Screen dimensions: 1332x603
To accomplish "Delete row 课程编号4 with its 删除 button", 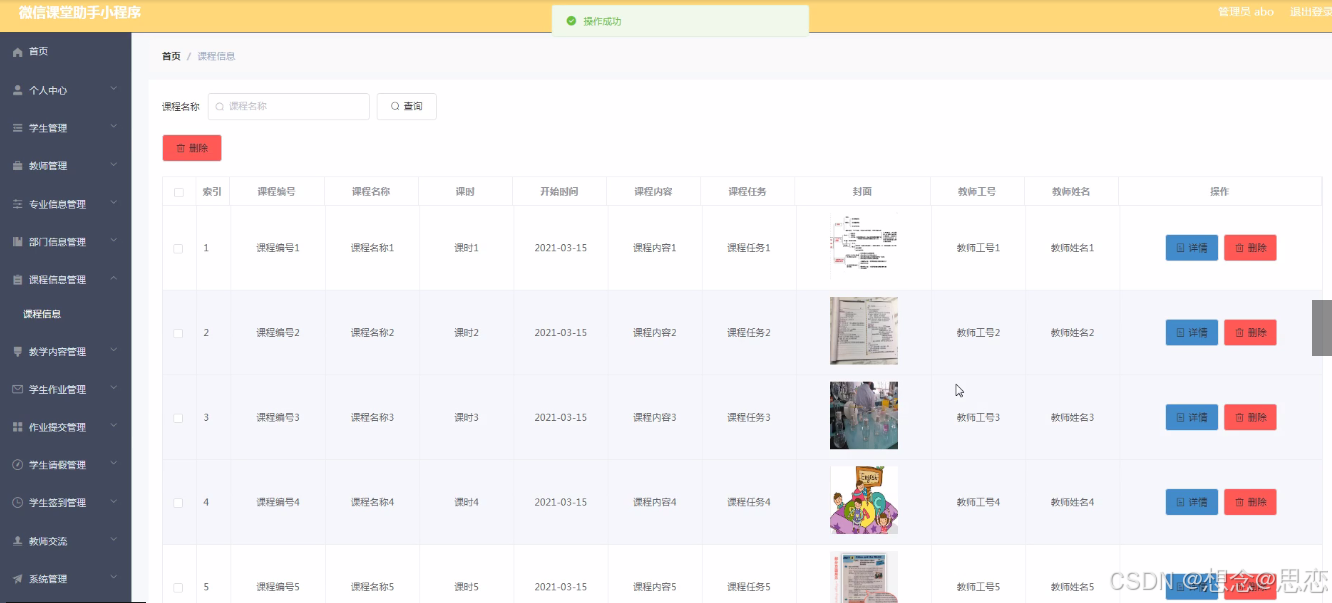I will [x=1250, y=502].
